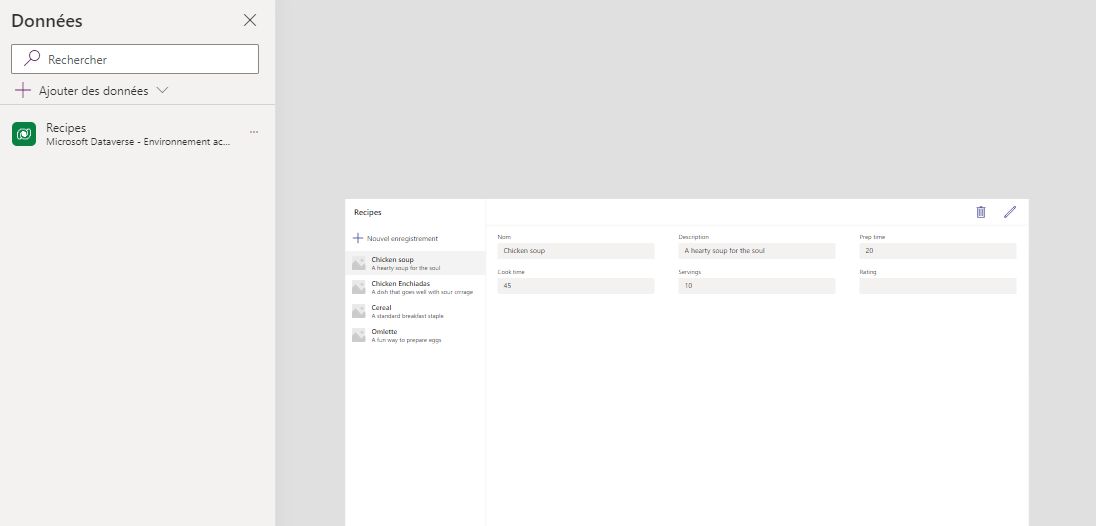Click Ajouter des données label

[94, 91]
